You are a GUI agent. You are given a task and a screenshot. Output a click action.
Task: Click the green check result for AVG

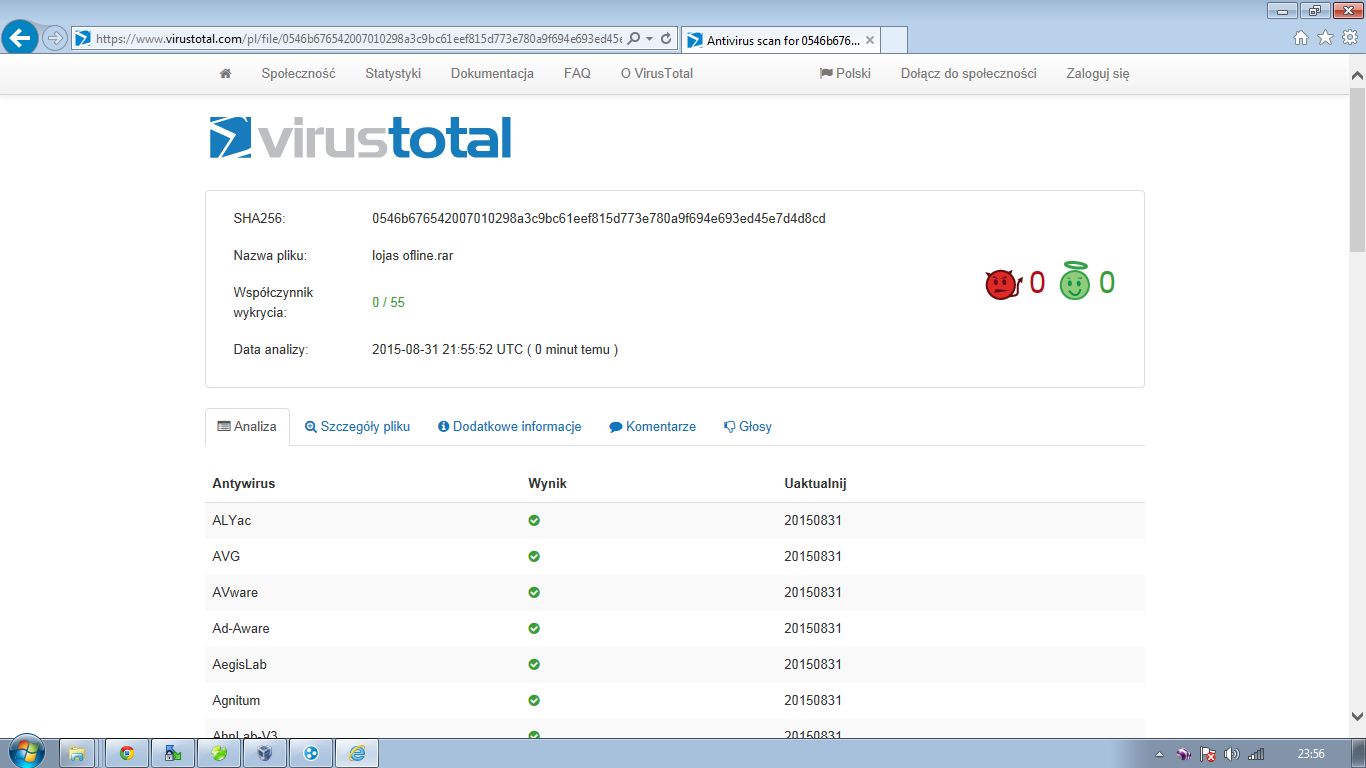coord(534,556)
